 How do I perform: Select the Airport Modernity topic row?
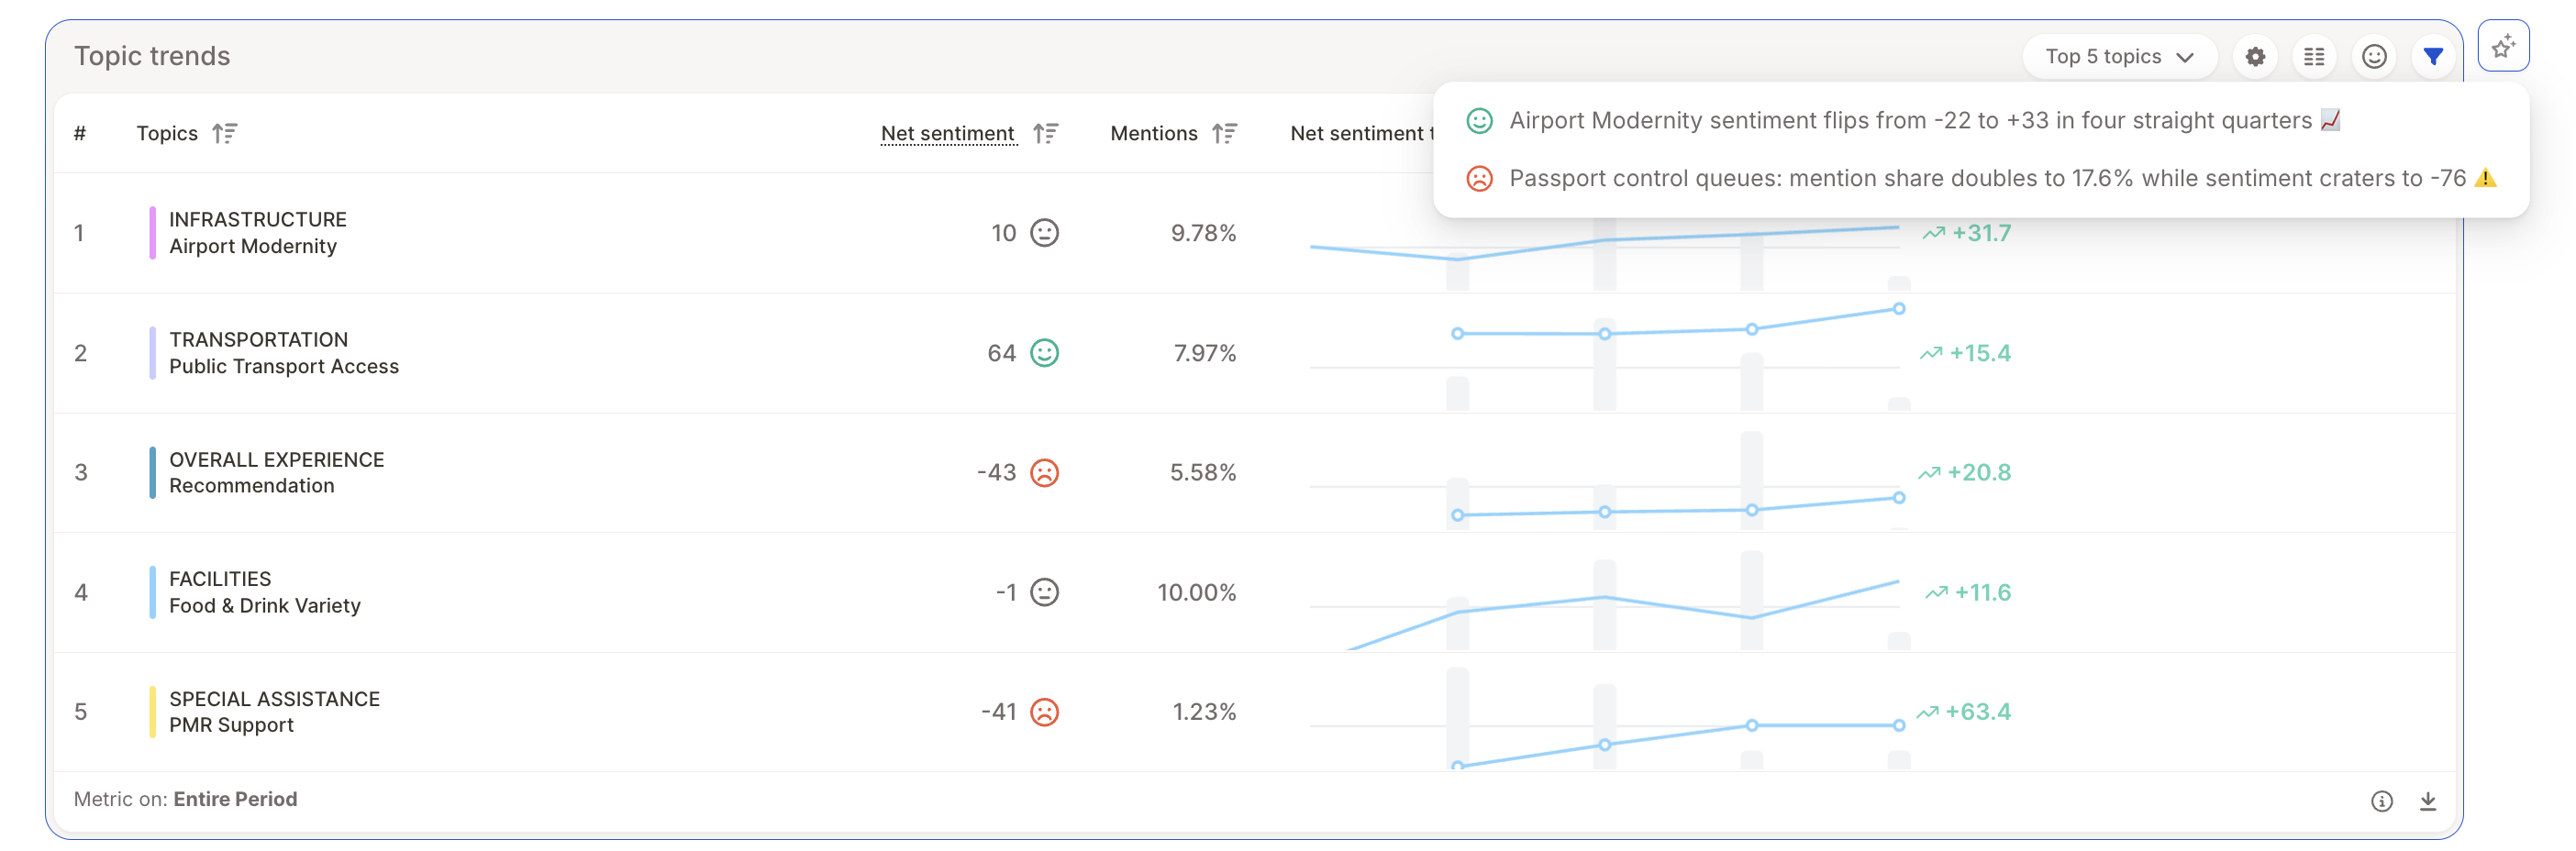pyautogui.click(x=1255, y=233)
